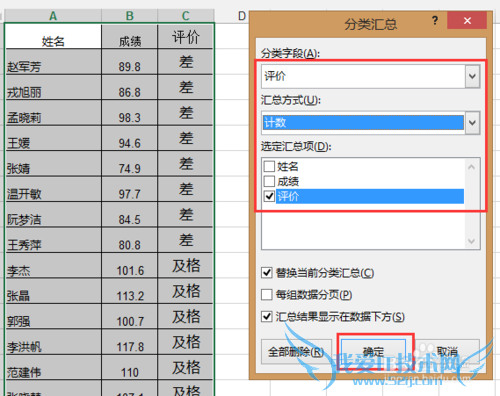Click score cell 74.9
Image resolution: width=500 pixels, height=396 pixels.
pyautogui.click(x=130, y=164)
